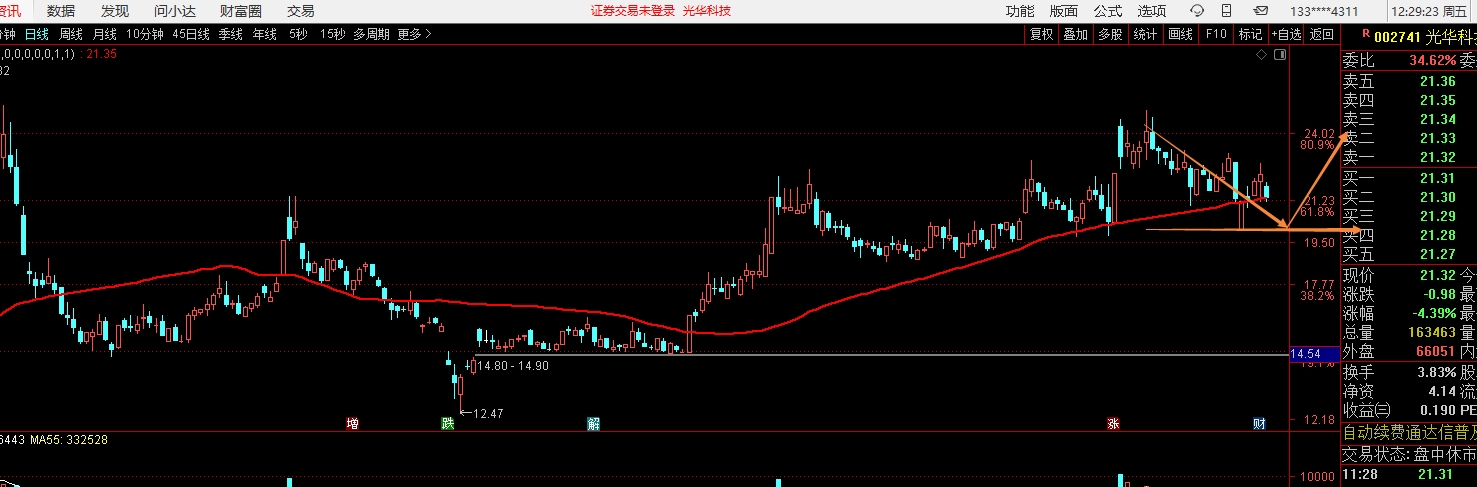
Task: Select the 买二 price 21.30
Action: point(1438,197)
